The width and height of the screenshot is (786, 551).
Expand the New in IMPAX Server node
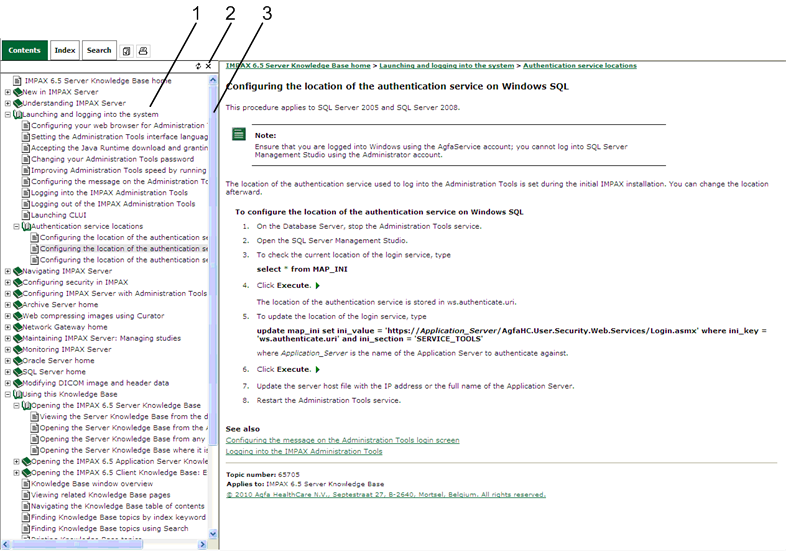point(8,92)
